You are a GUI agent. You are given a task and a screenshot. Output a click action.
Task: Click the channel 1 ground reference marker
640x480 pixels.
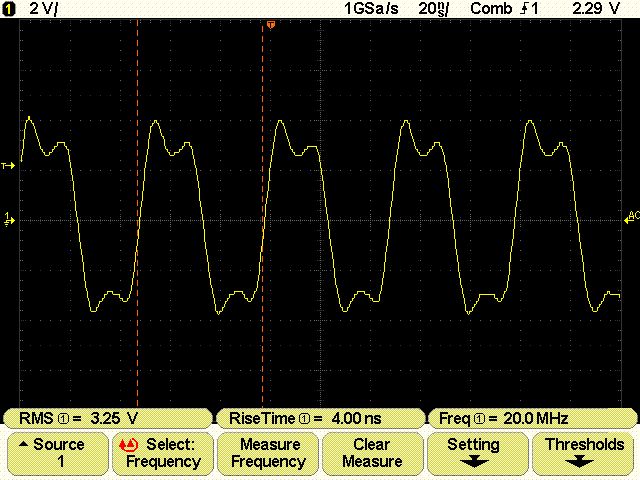tap(9, 219)
